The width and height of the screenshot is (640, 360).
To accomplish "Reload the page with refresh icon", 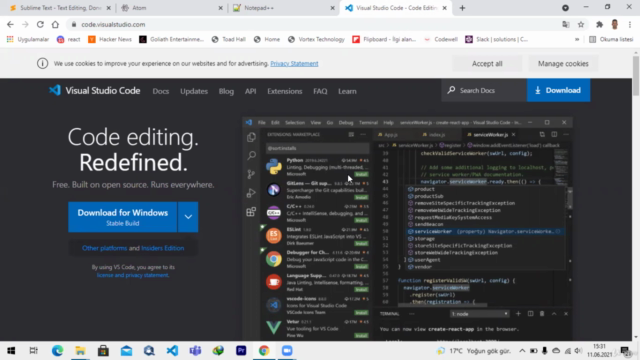I will tap(40, 24).
